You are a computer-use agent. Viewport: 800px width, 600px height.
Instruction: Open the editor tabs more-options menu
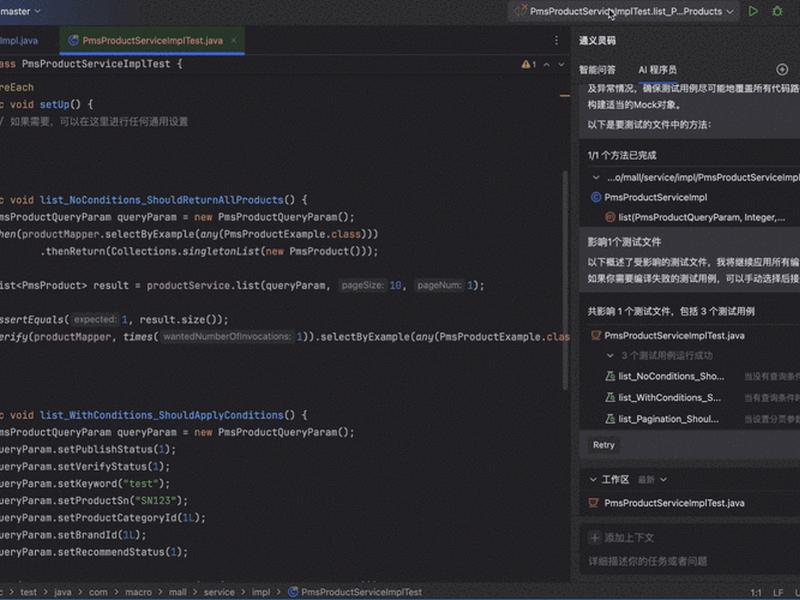pos(556,40)
